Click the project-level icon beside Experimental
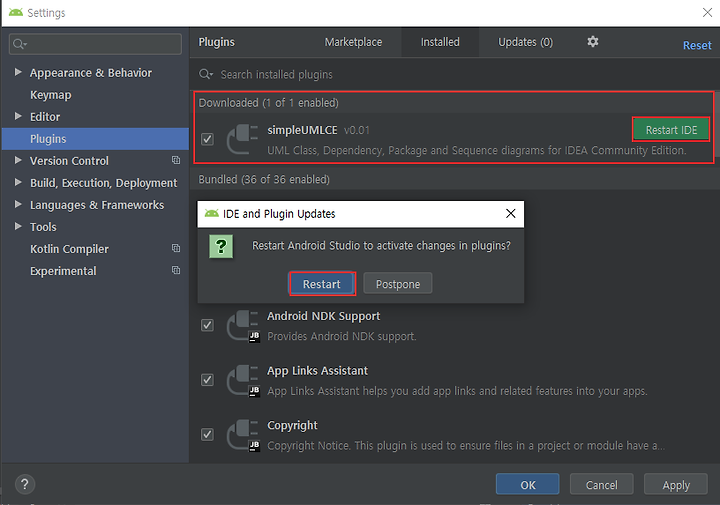720x505 pixels. (x=176, y=270)
